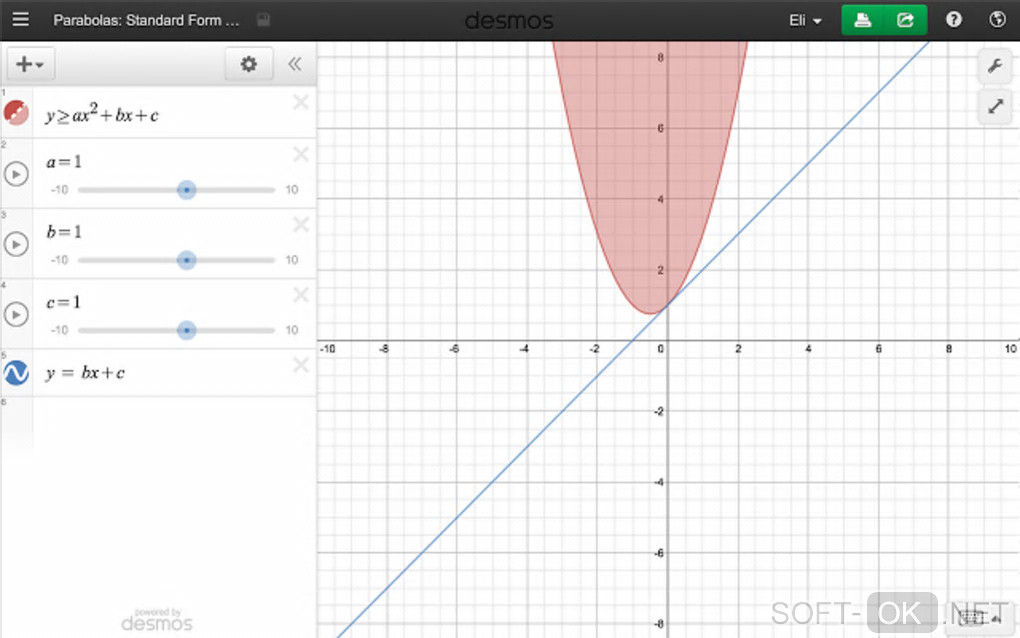1020x638 pixels.
Task: Click the a=1 value text
Action: tap(64, 161)
